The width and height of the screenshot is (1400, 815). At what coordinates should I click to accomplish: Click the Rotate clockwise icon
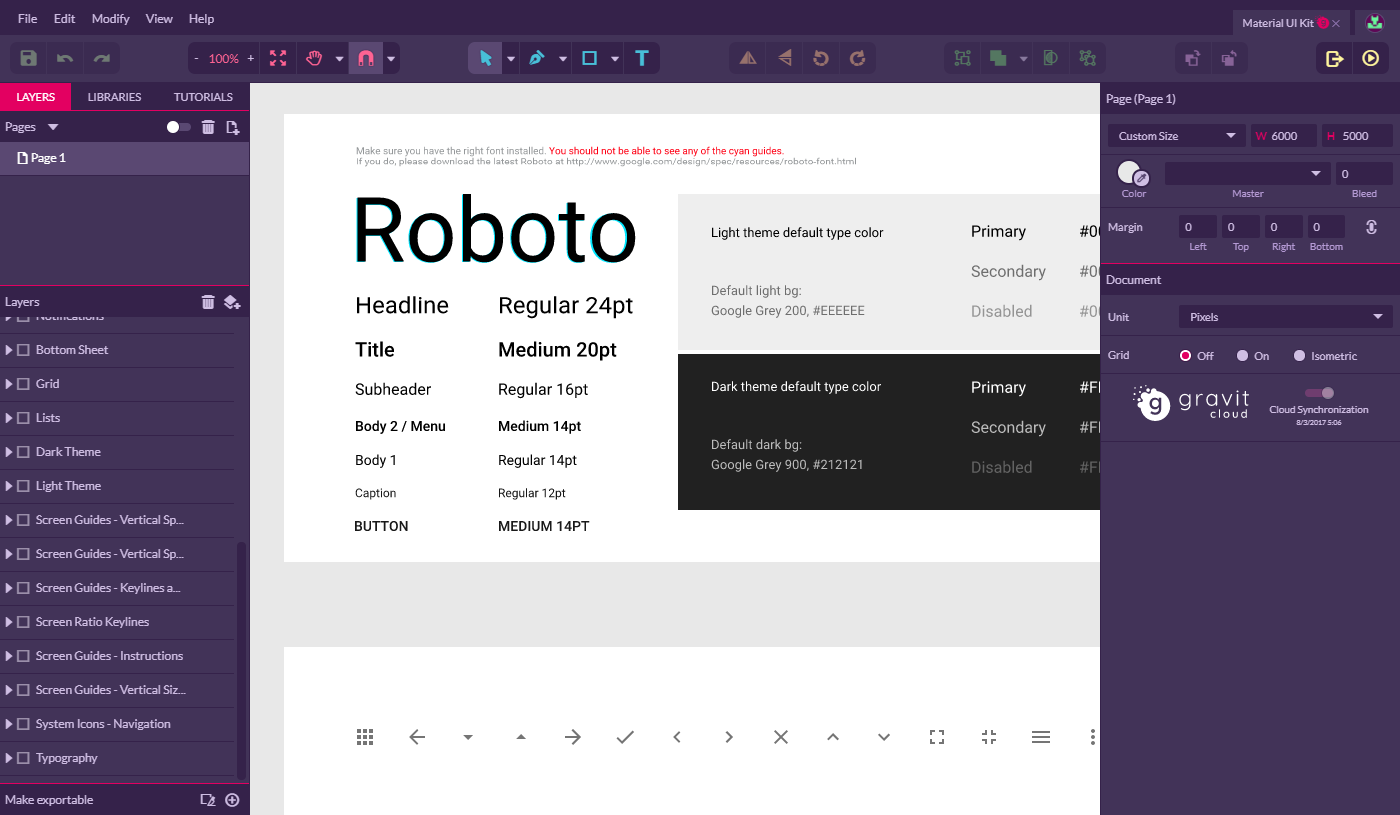pos(857,59)
